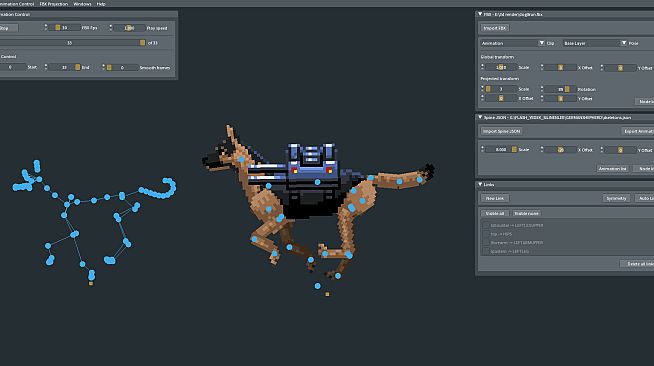Toggle checkbox for third link ending ARM.UPPER
The width and height of the screenshot is (654, 366).
pos(486,243)
